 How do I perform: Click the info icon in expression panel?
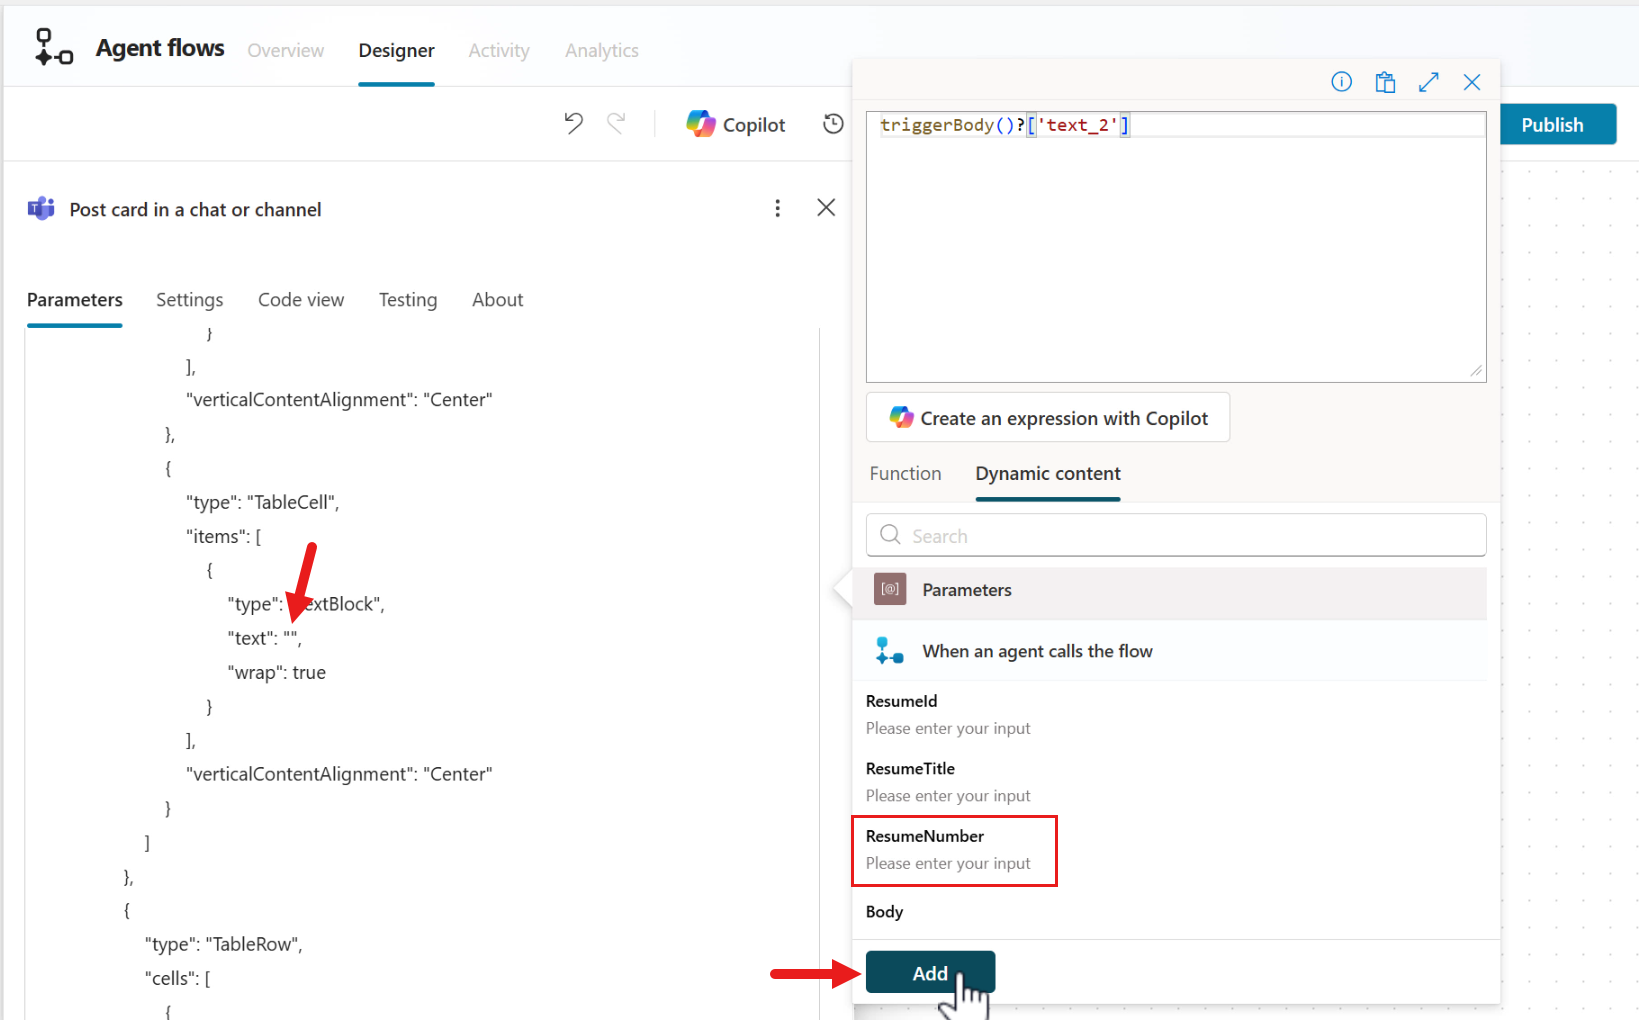coord(1341,82)
